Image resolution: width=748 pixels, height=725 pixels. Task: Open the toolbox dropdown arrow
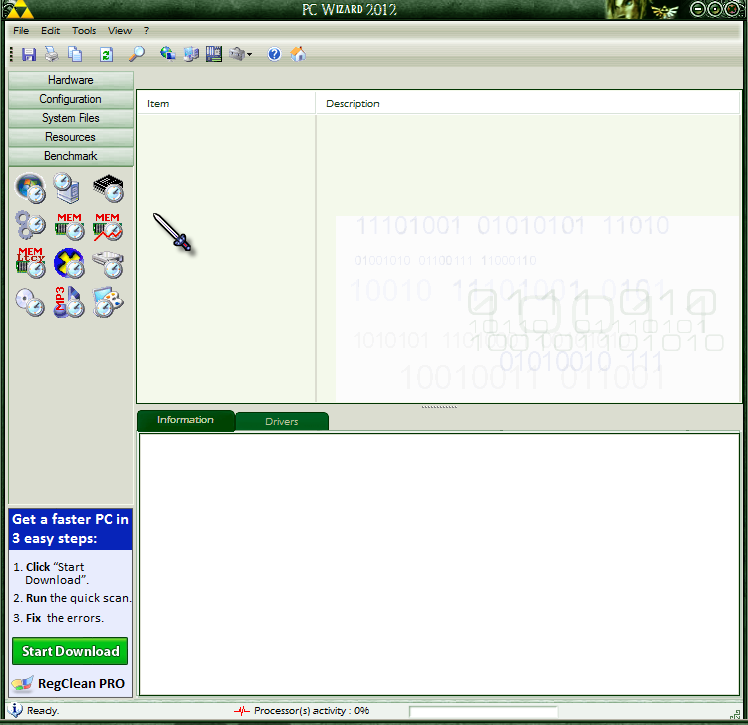click(x=249, y=55)
